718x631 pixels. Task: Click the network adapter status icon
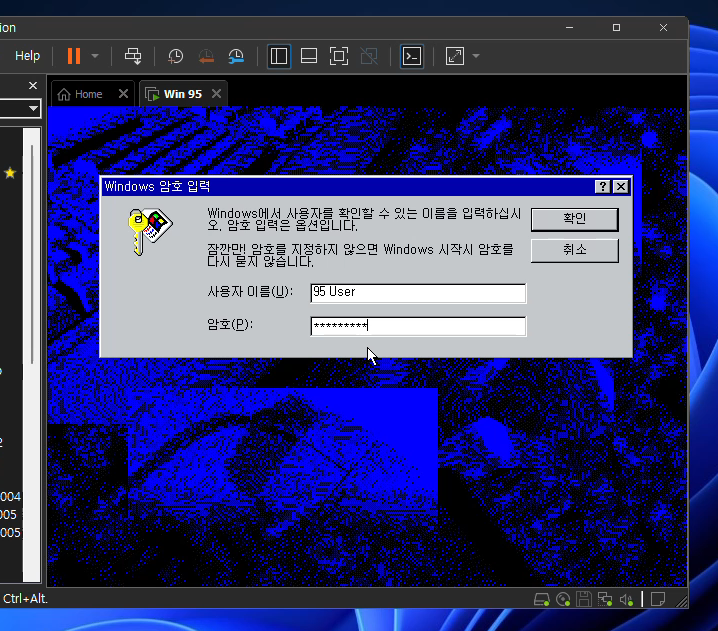click(605, 599)
